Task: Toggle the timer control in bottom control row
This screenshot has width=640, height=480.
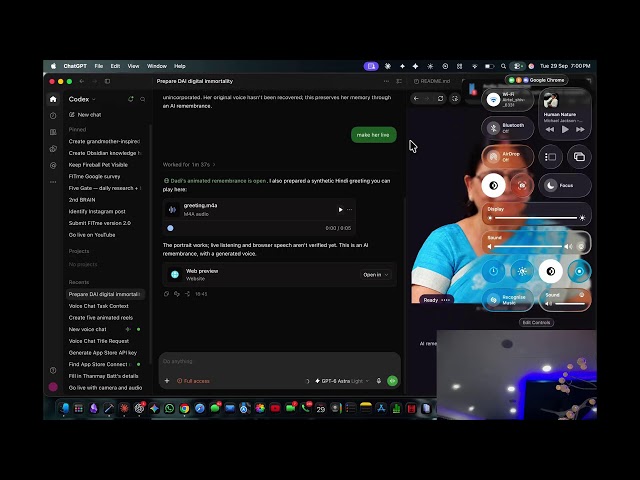Action: (493, 271)
